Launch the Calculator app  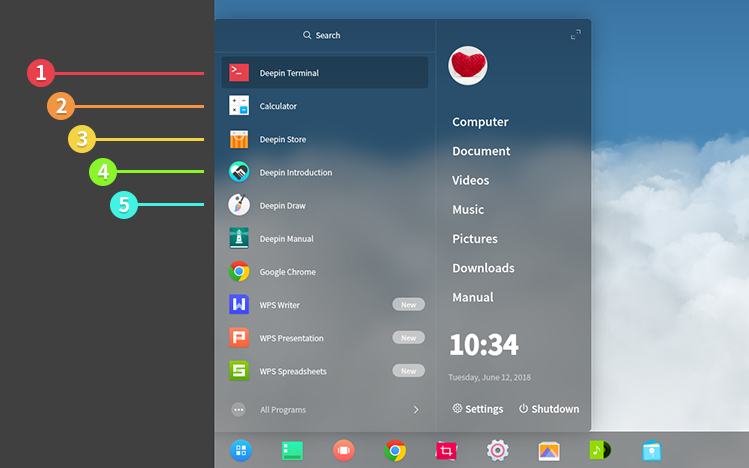[278, 106]
